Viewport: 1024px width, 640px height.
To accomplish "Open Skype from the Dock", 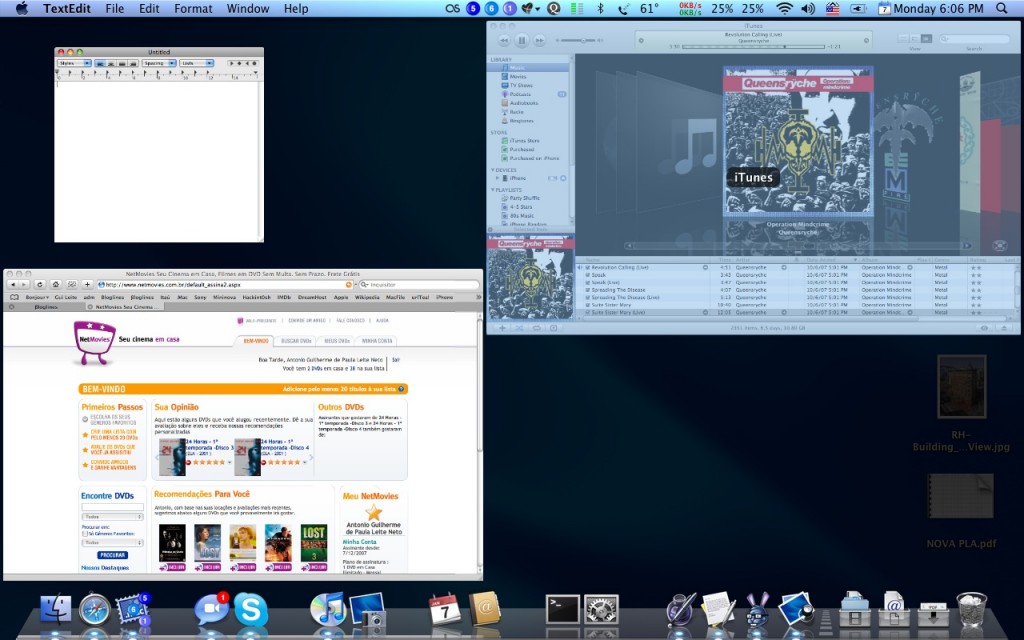I will [251, 610].
